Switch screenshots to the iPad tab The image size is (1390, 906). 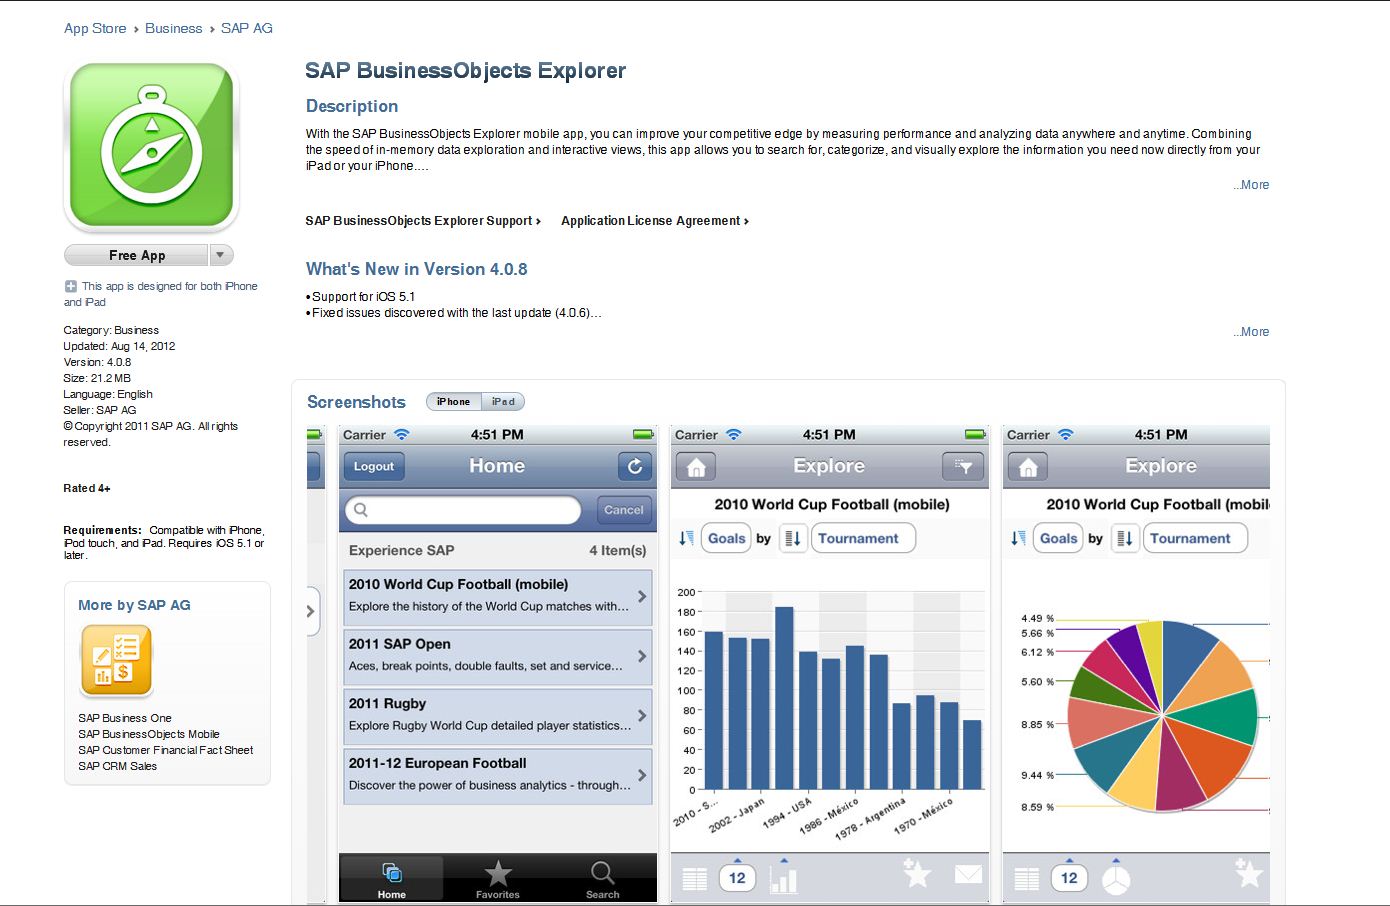point(503,402)
